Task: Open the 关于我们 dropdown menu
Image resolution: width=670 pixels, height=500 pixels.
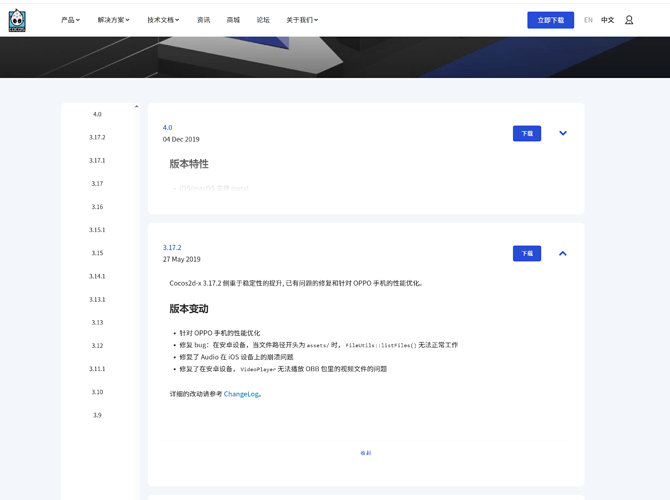Action: 302,20
